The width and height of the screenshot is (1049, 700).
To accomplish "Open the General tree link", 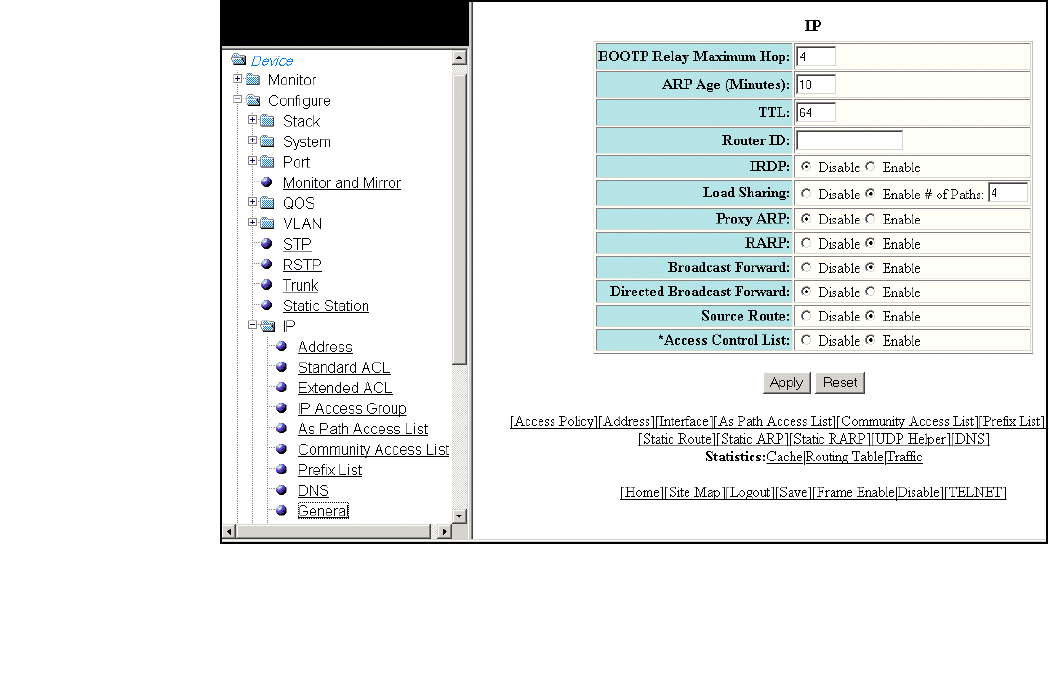I will pos(323,511).
